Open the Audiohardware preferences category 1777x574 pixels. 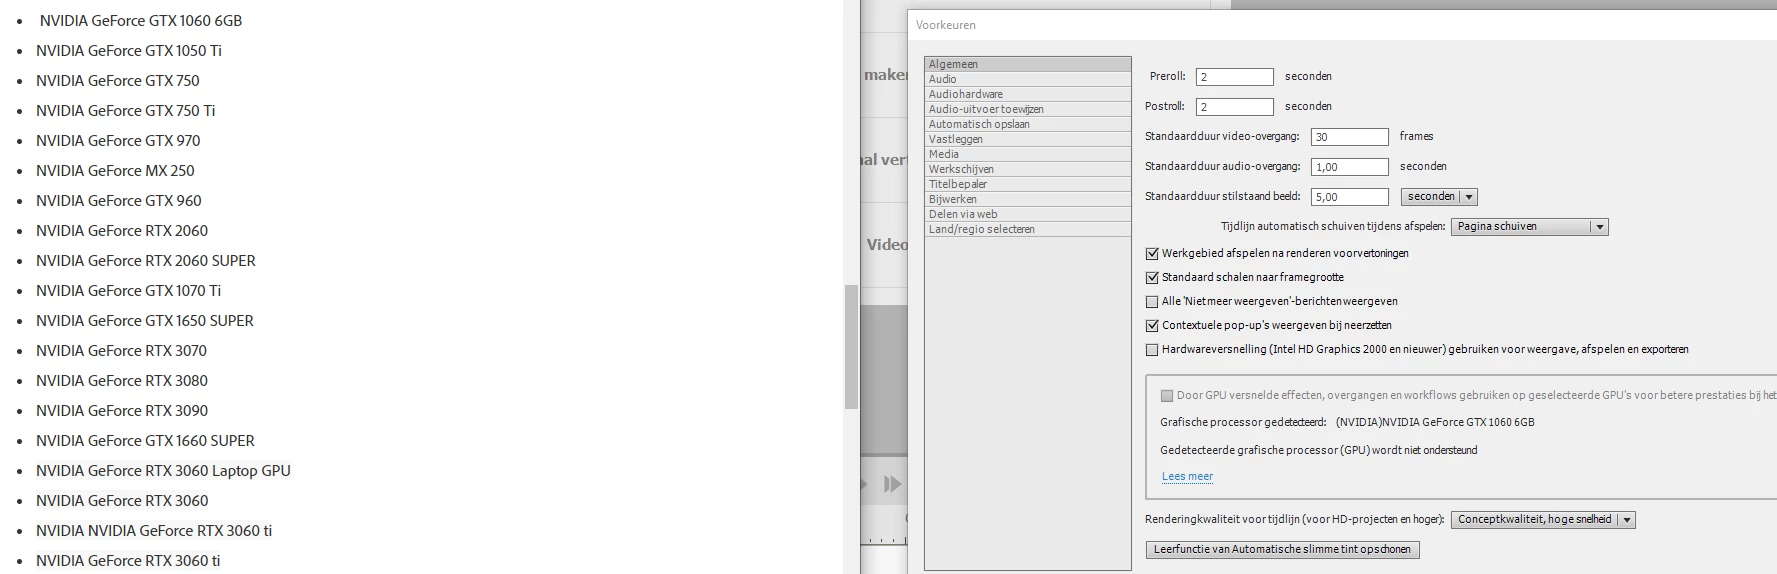point(1027,94)
